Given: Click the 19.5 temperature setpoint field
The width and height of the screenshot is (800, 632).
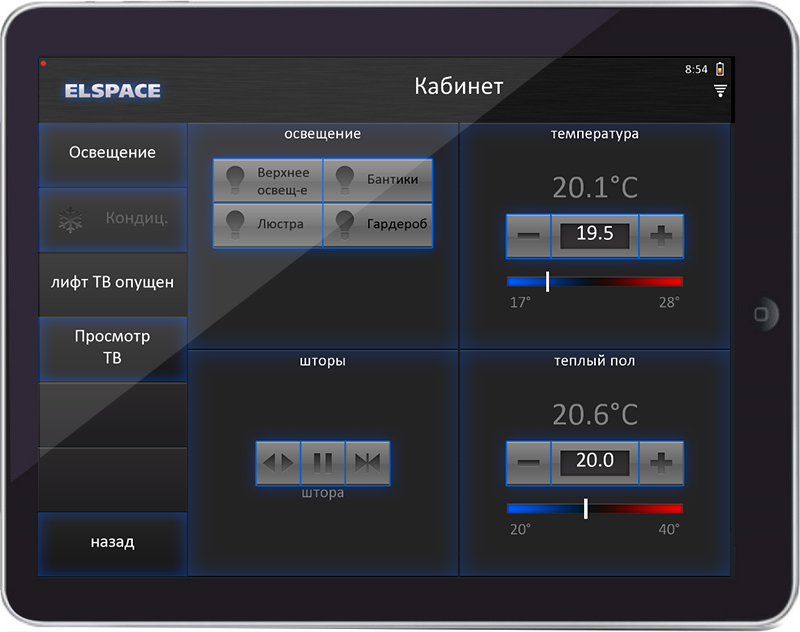Looking at the screenshot, I should (x=594, y=236).
